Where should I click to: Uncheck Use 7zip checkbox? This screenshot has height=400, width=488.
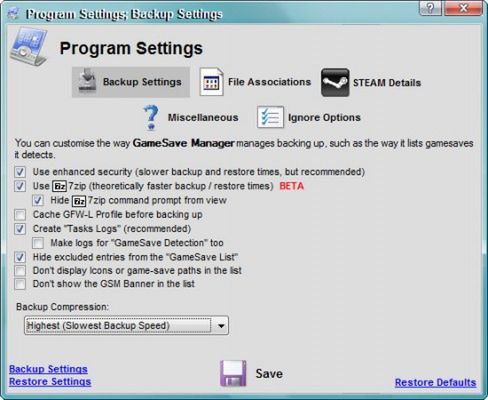click(20, 186)
